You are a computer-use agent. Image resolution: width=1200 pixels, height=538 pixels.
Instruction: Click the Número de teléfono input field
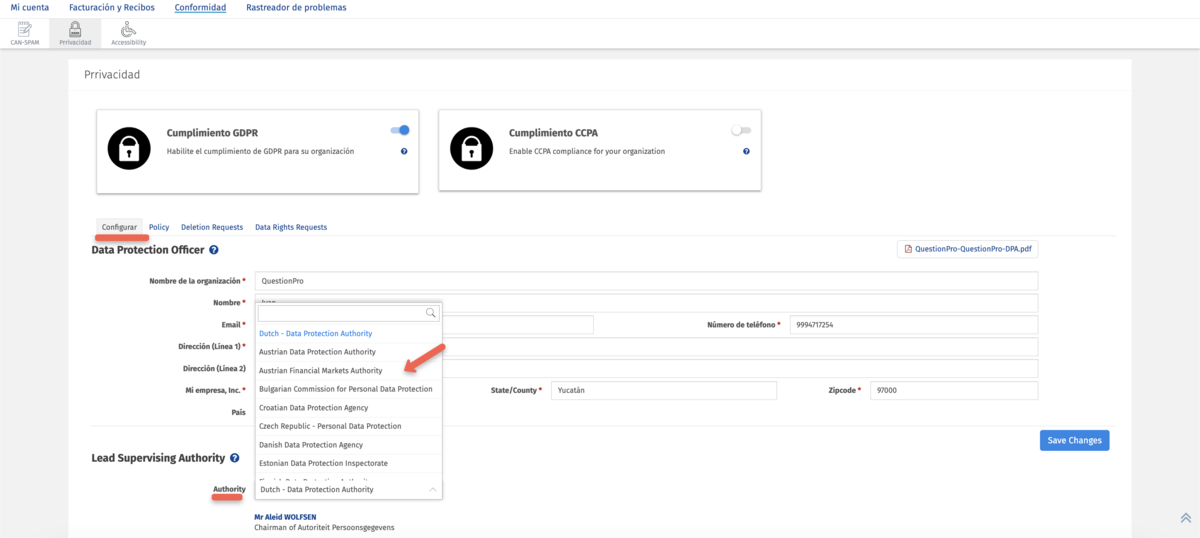click(913, 325)
